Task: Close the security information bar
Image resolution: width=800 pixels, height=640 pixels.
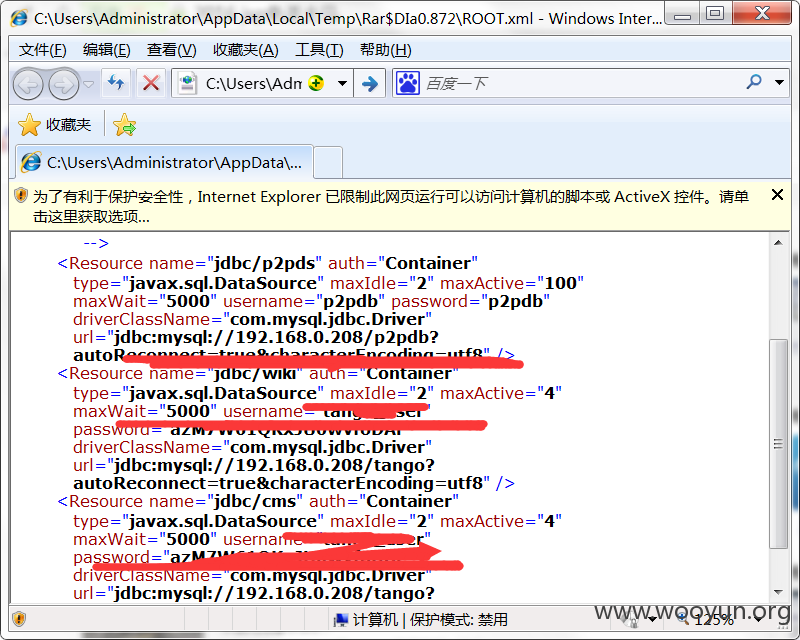Action: tap(777, 194)
